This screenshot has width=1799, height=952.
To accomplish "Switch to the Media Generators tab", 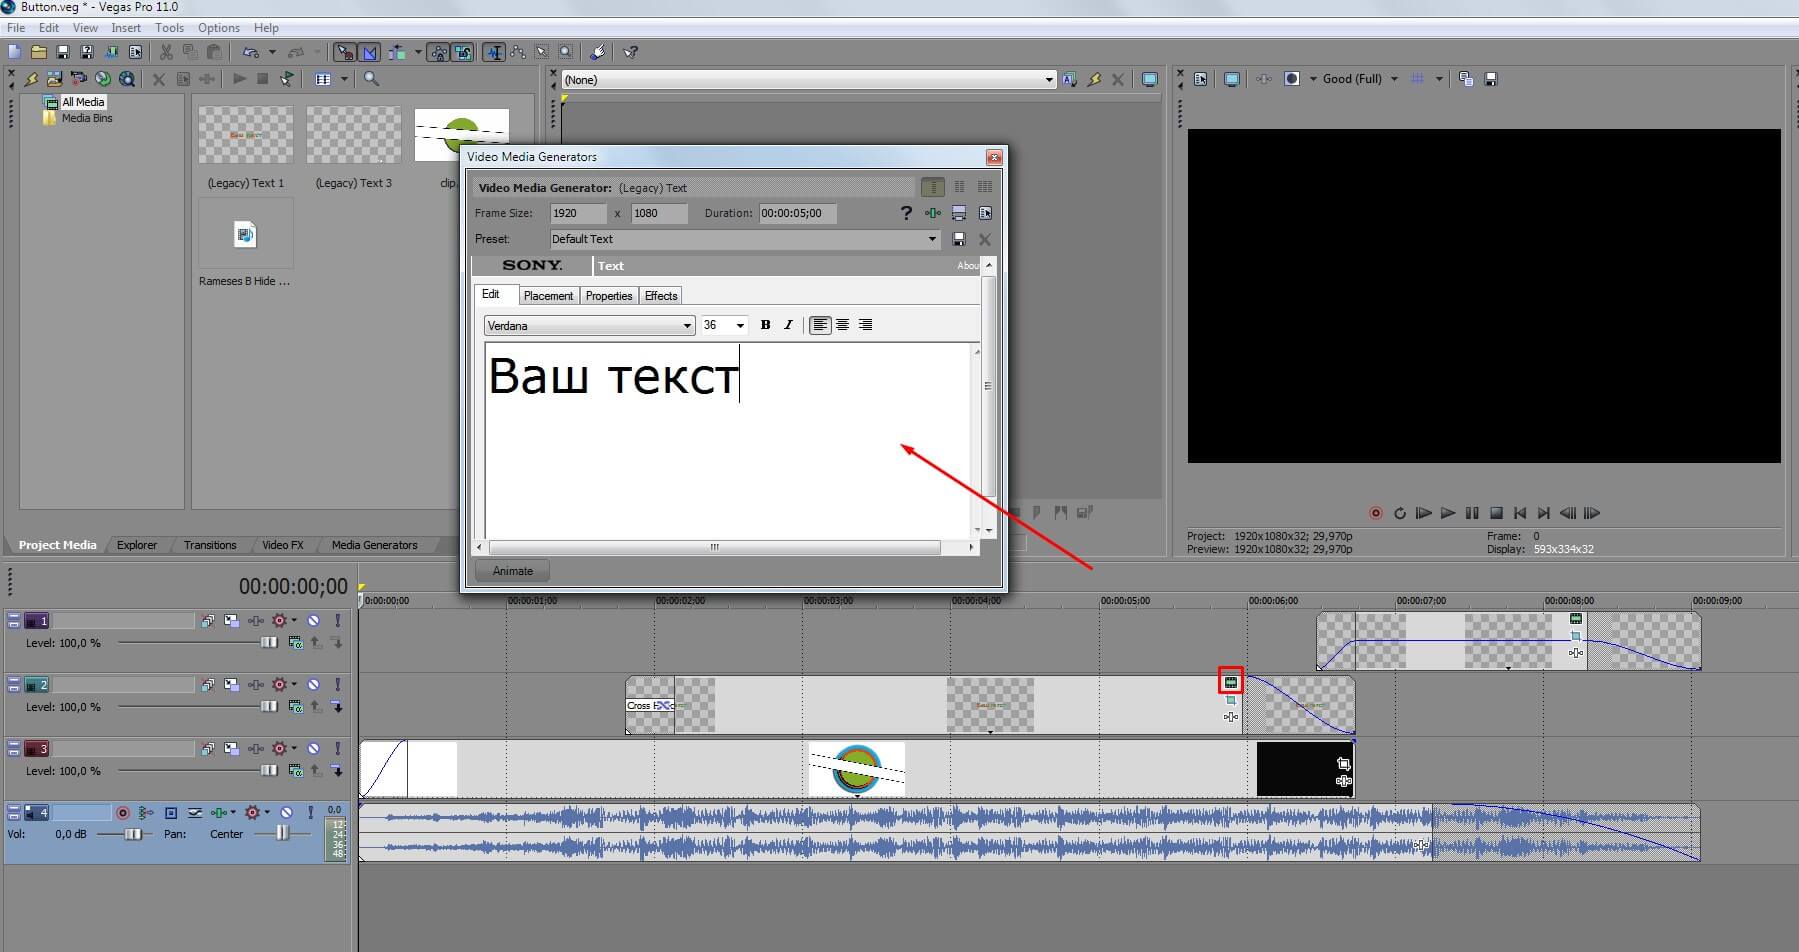I will tap(374, 545).
